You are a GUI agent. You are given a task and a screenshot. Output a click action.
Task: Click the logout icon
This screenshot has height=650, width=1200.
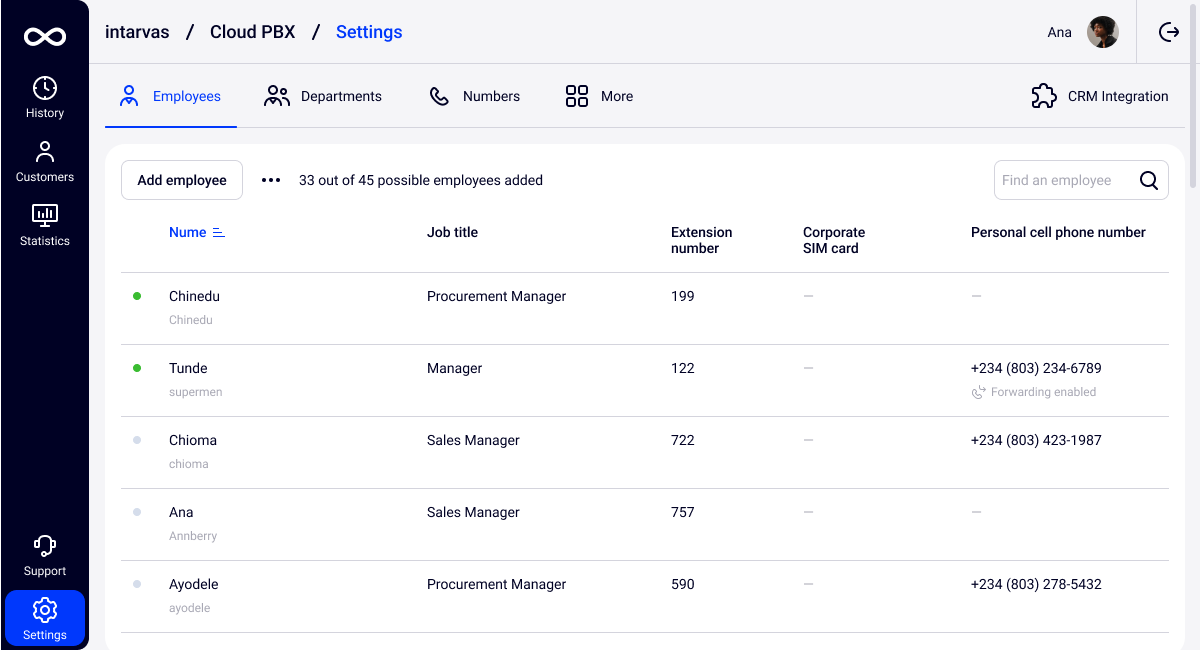pyautogui.click(x=1169, y=32)
